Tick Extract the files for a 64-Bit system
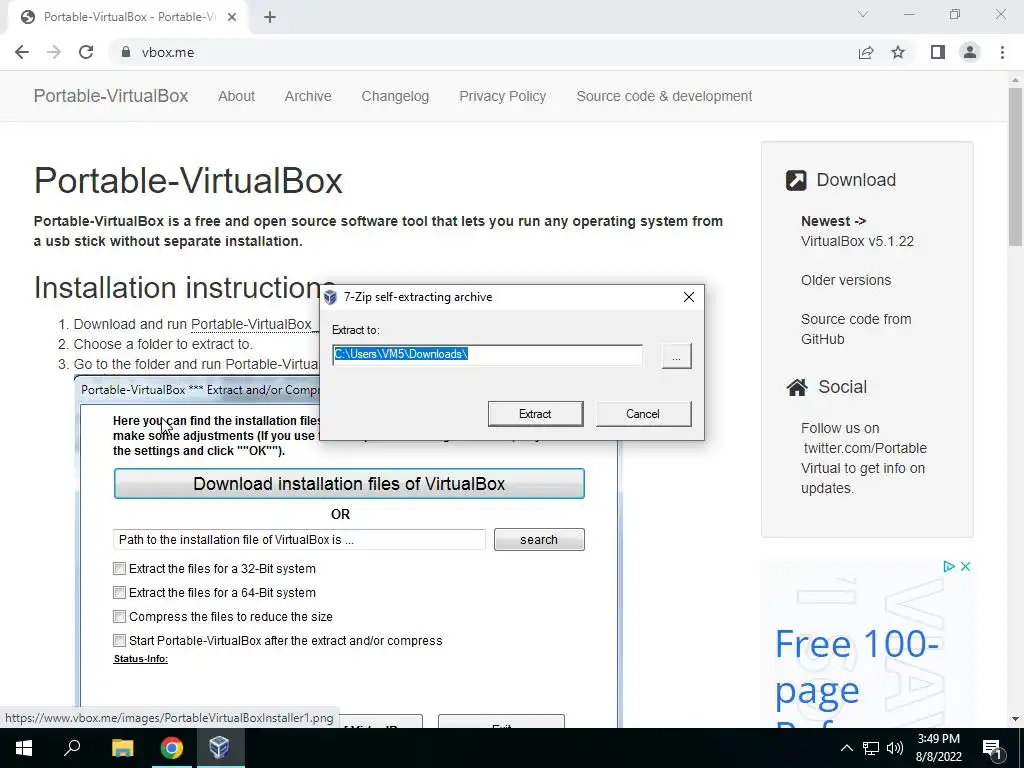Image resolution: width=1024 pixels, height=768 pixels. point(120,593)
